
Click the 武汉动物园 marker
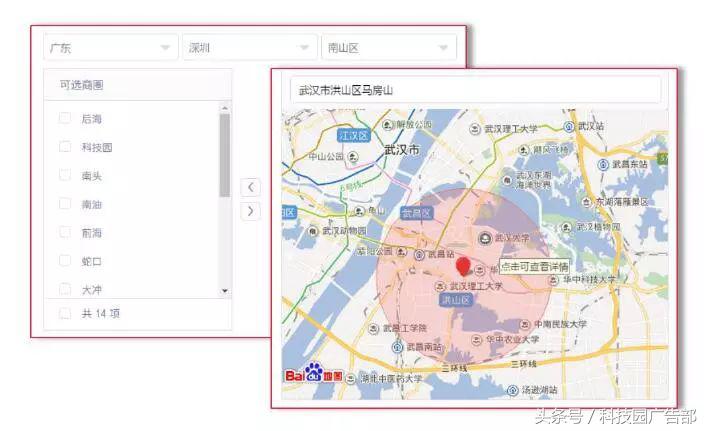tap(313, 231)
